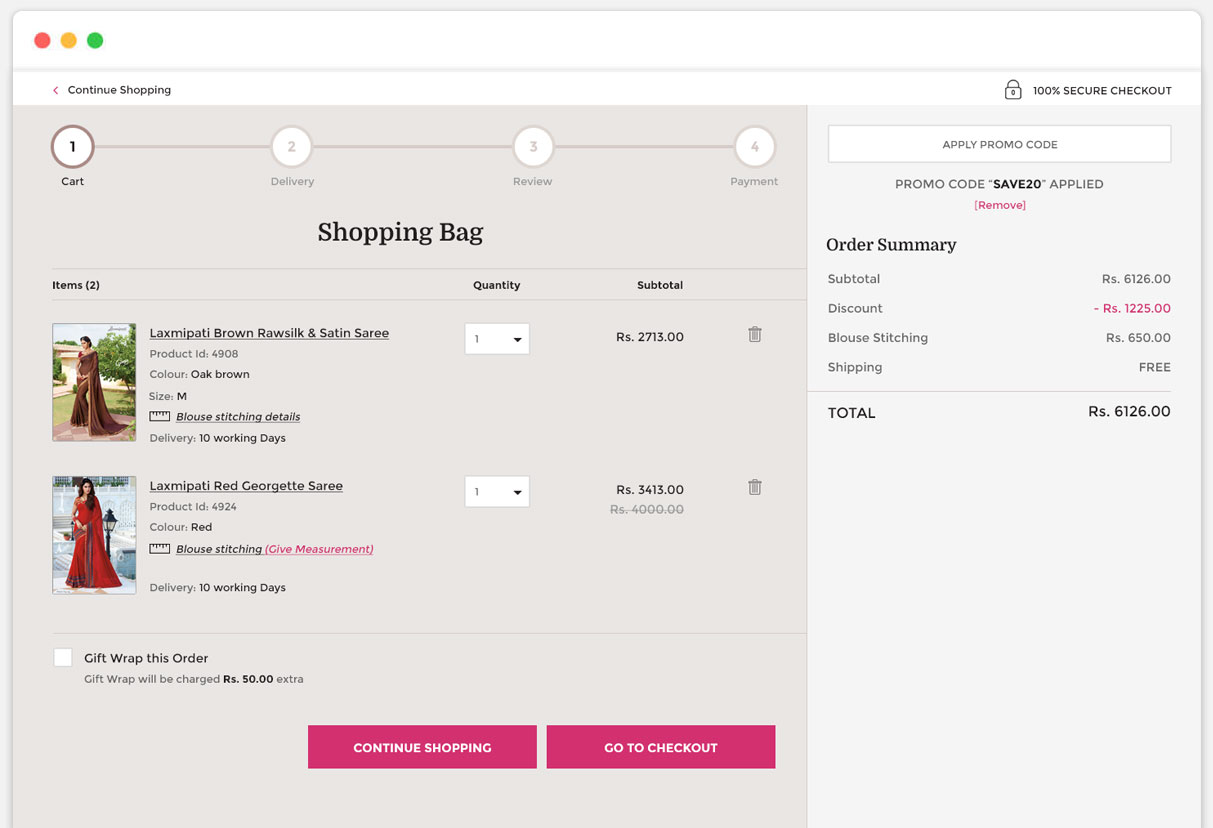View the Red Georgette Saree thumbnail
This screenshot has width=1213, height=828.
(x=94, y=535)
